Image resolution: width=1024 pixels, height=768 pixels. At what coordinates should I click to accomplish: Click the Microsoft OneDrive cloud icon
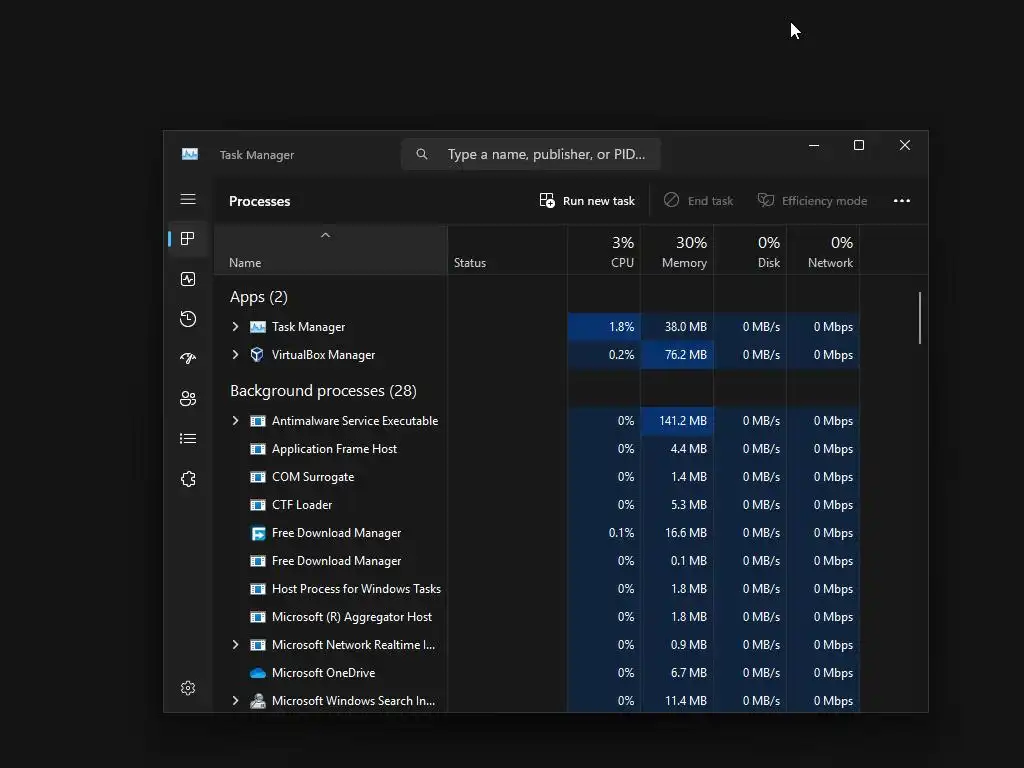[258, 673]
